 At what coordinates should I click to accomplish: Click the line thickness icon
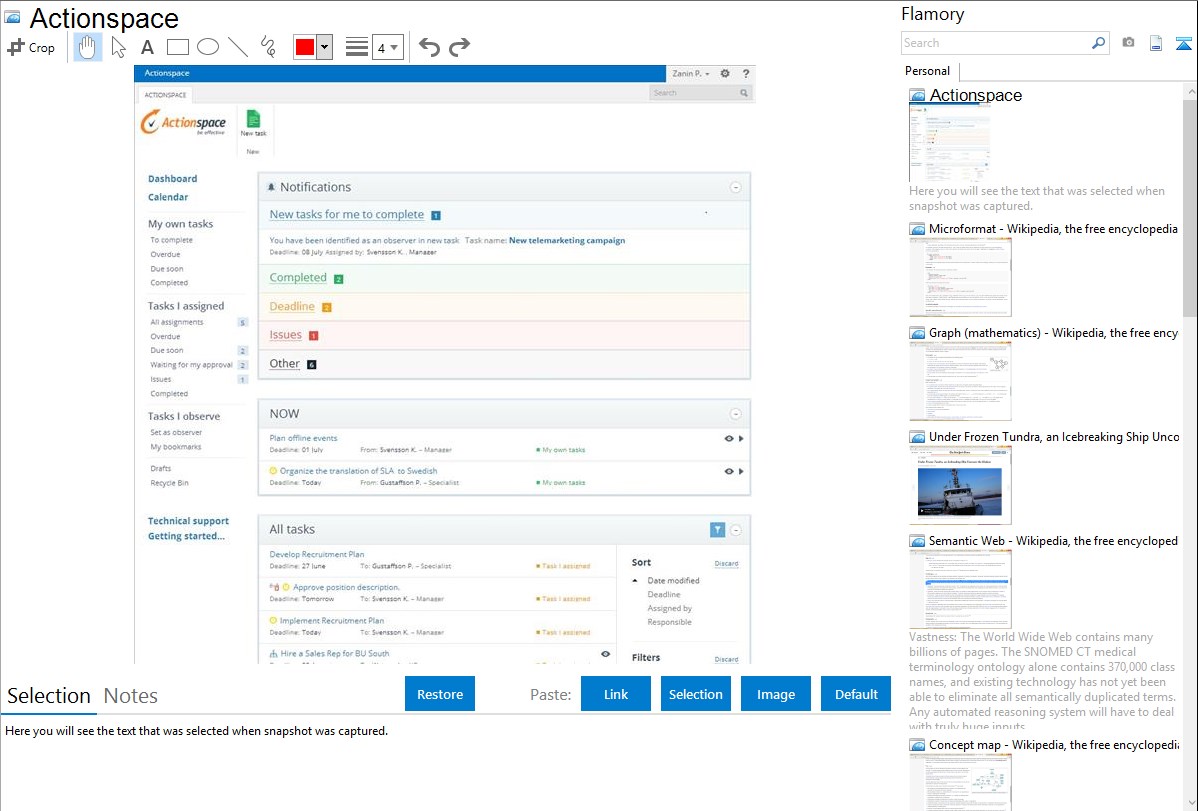[357, 47]
